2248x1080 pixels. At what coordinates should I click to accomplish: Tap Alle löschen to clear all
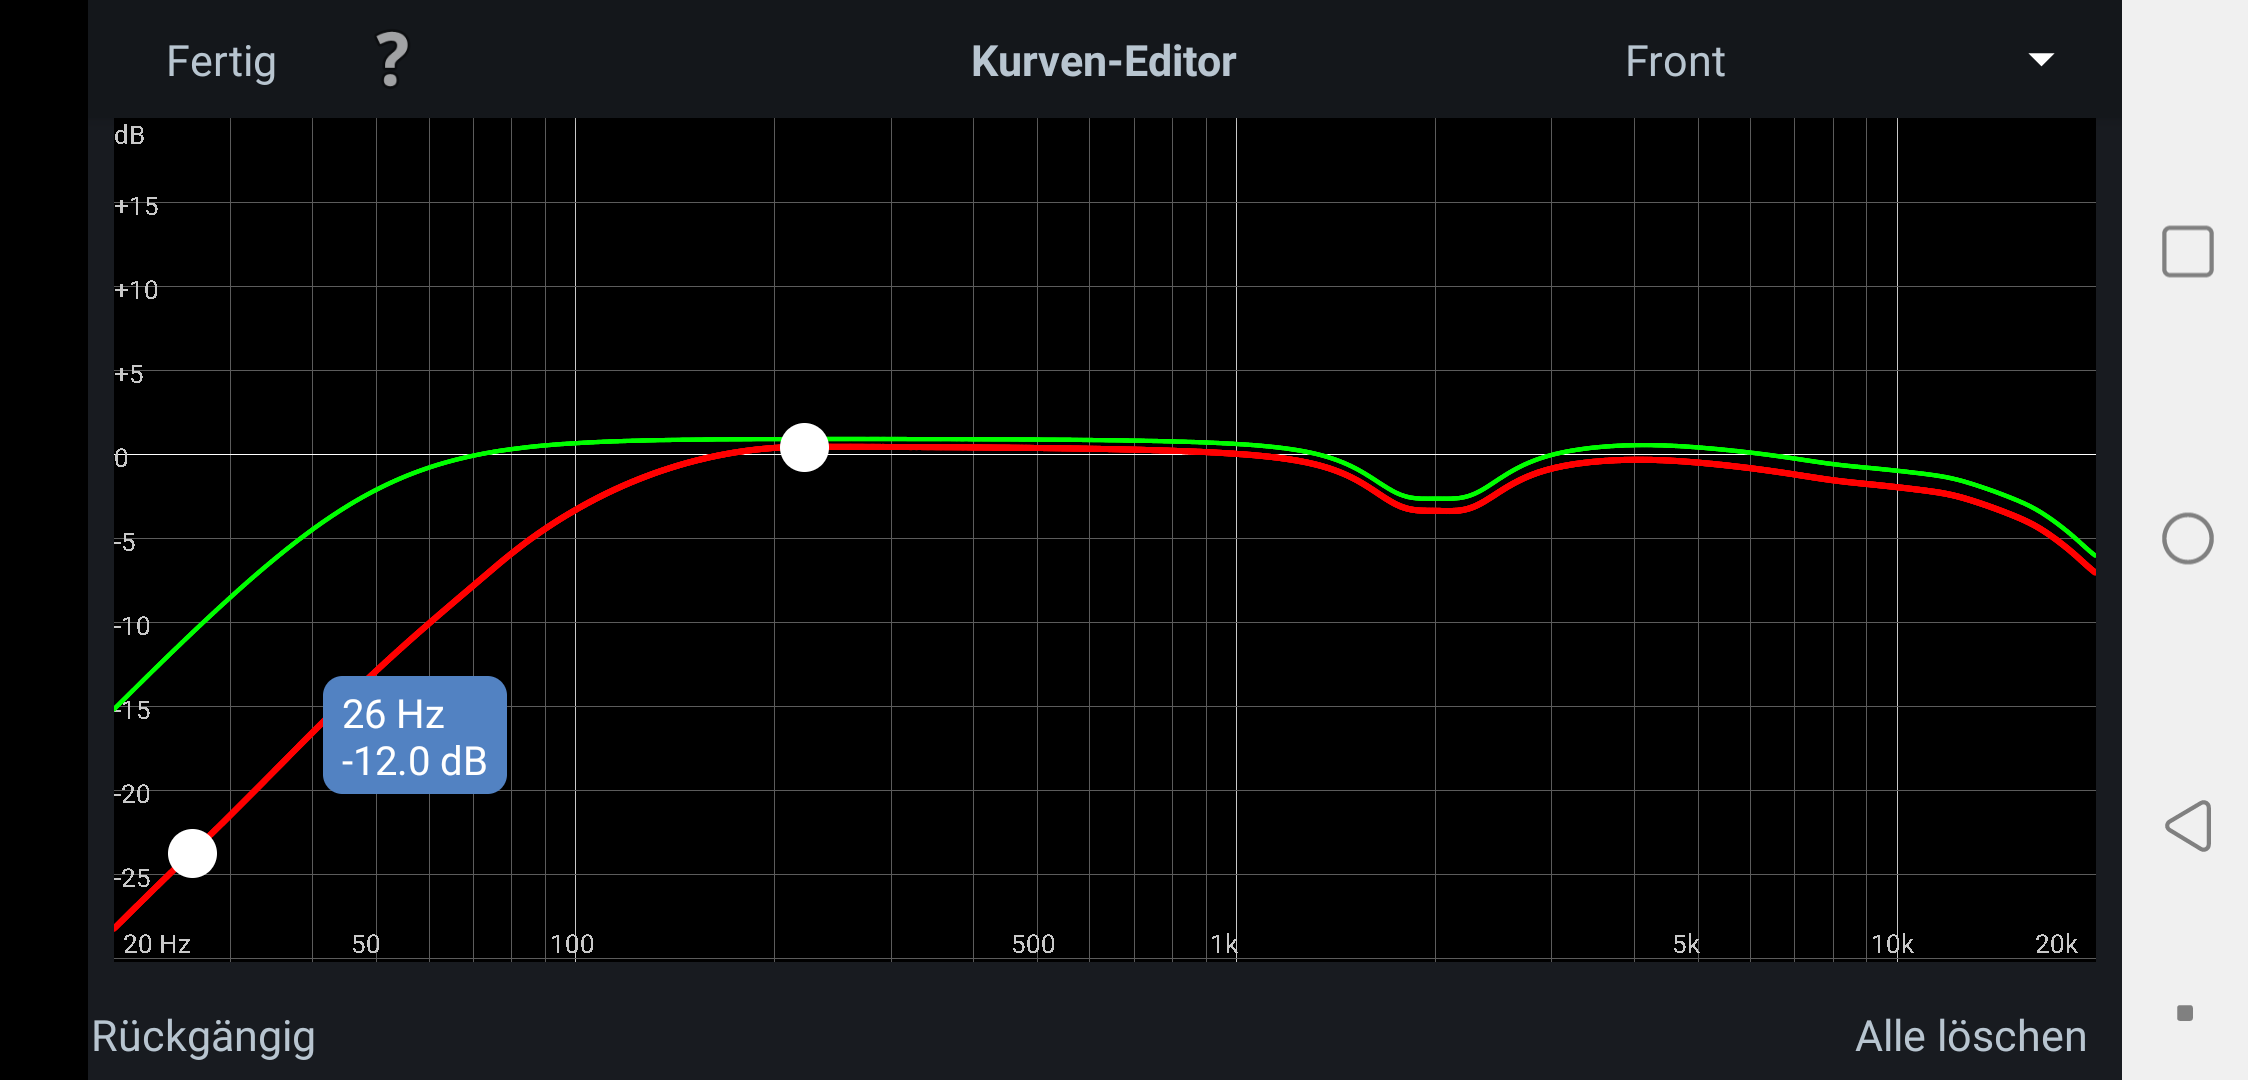(x=1970, y=1036)
